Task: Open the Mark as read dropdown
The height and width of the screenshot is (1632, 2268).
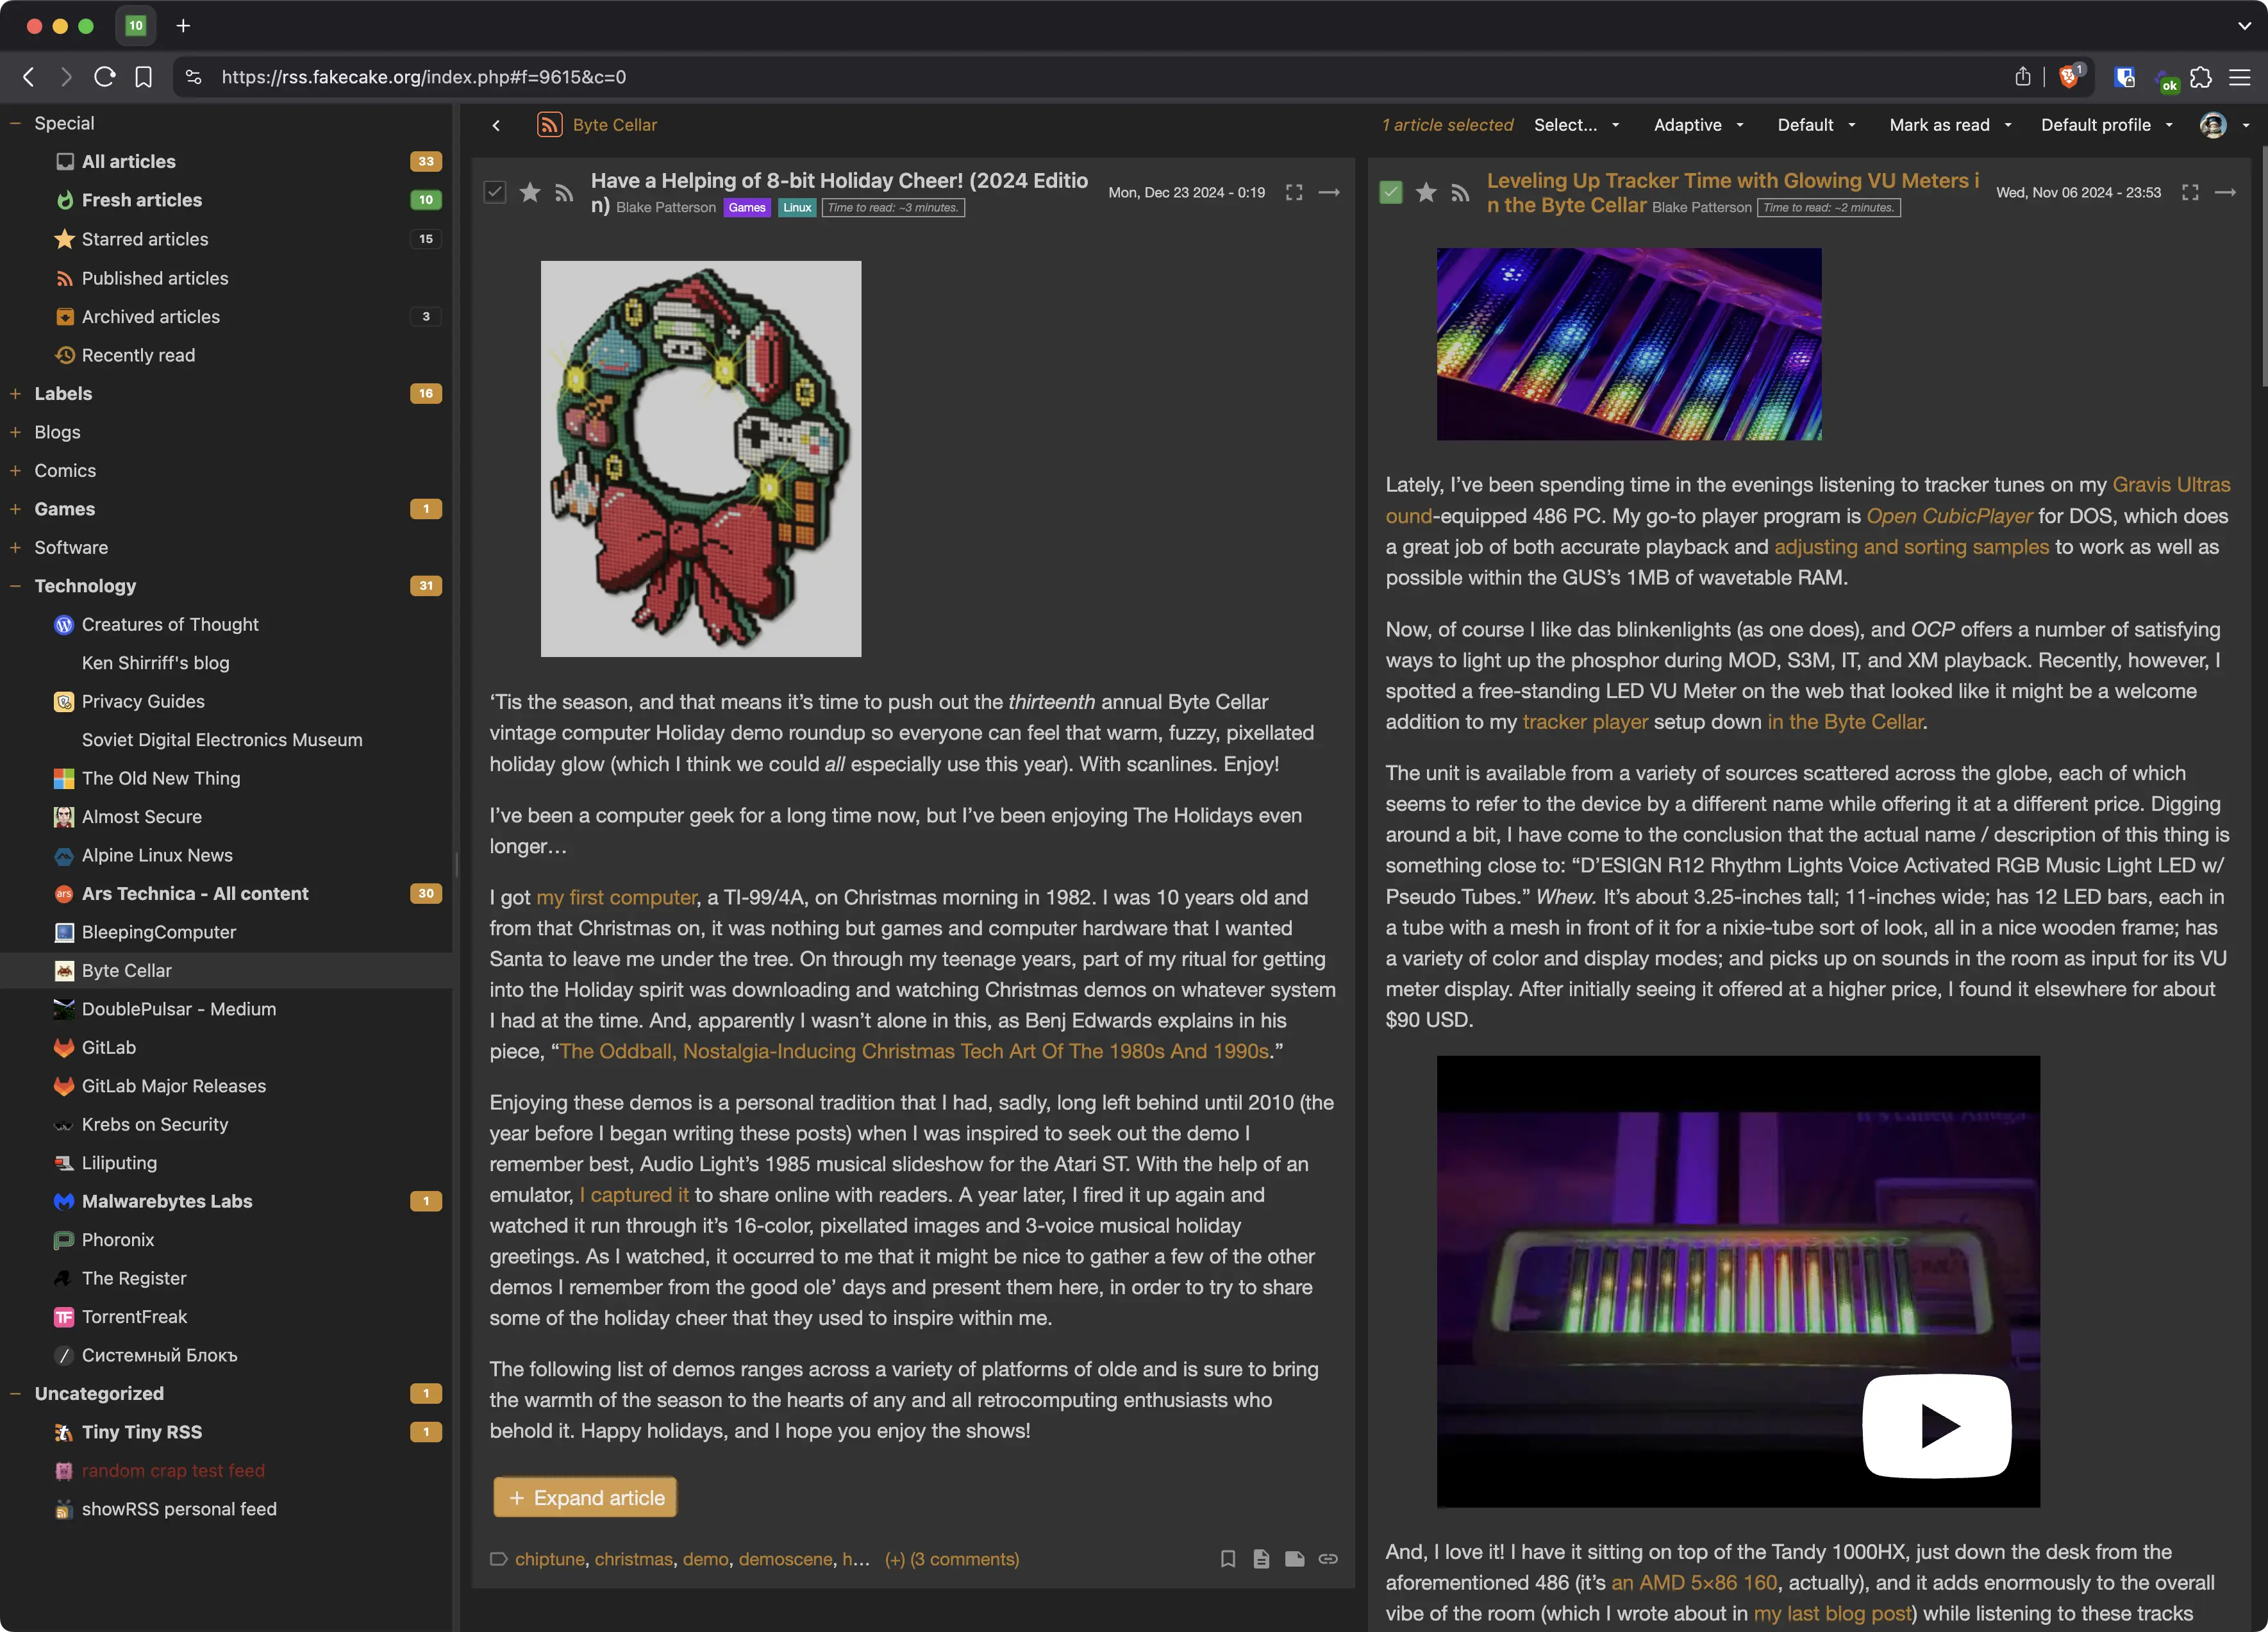Action: (x=1949, y=125)
